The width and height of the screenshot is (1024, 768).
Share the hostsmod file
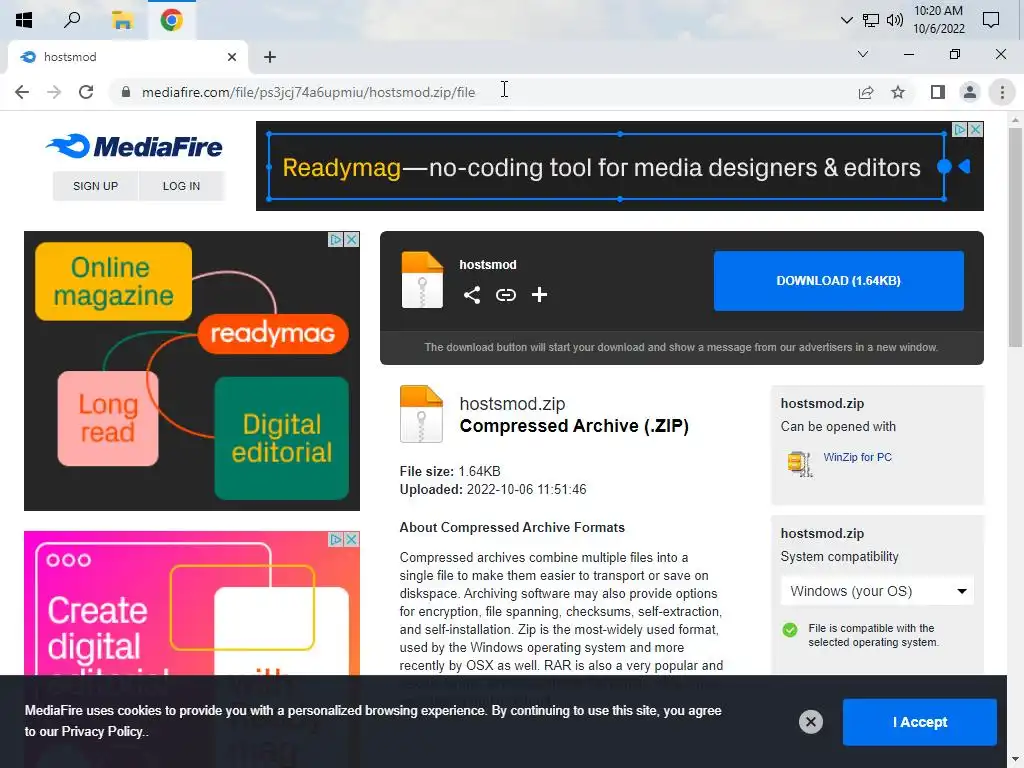472,295
